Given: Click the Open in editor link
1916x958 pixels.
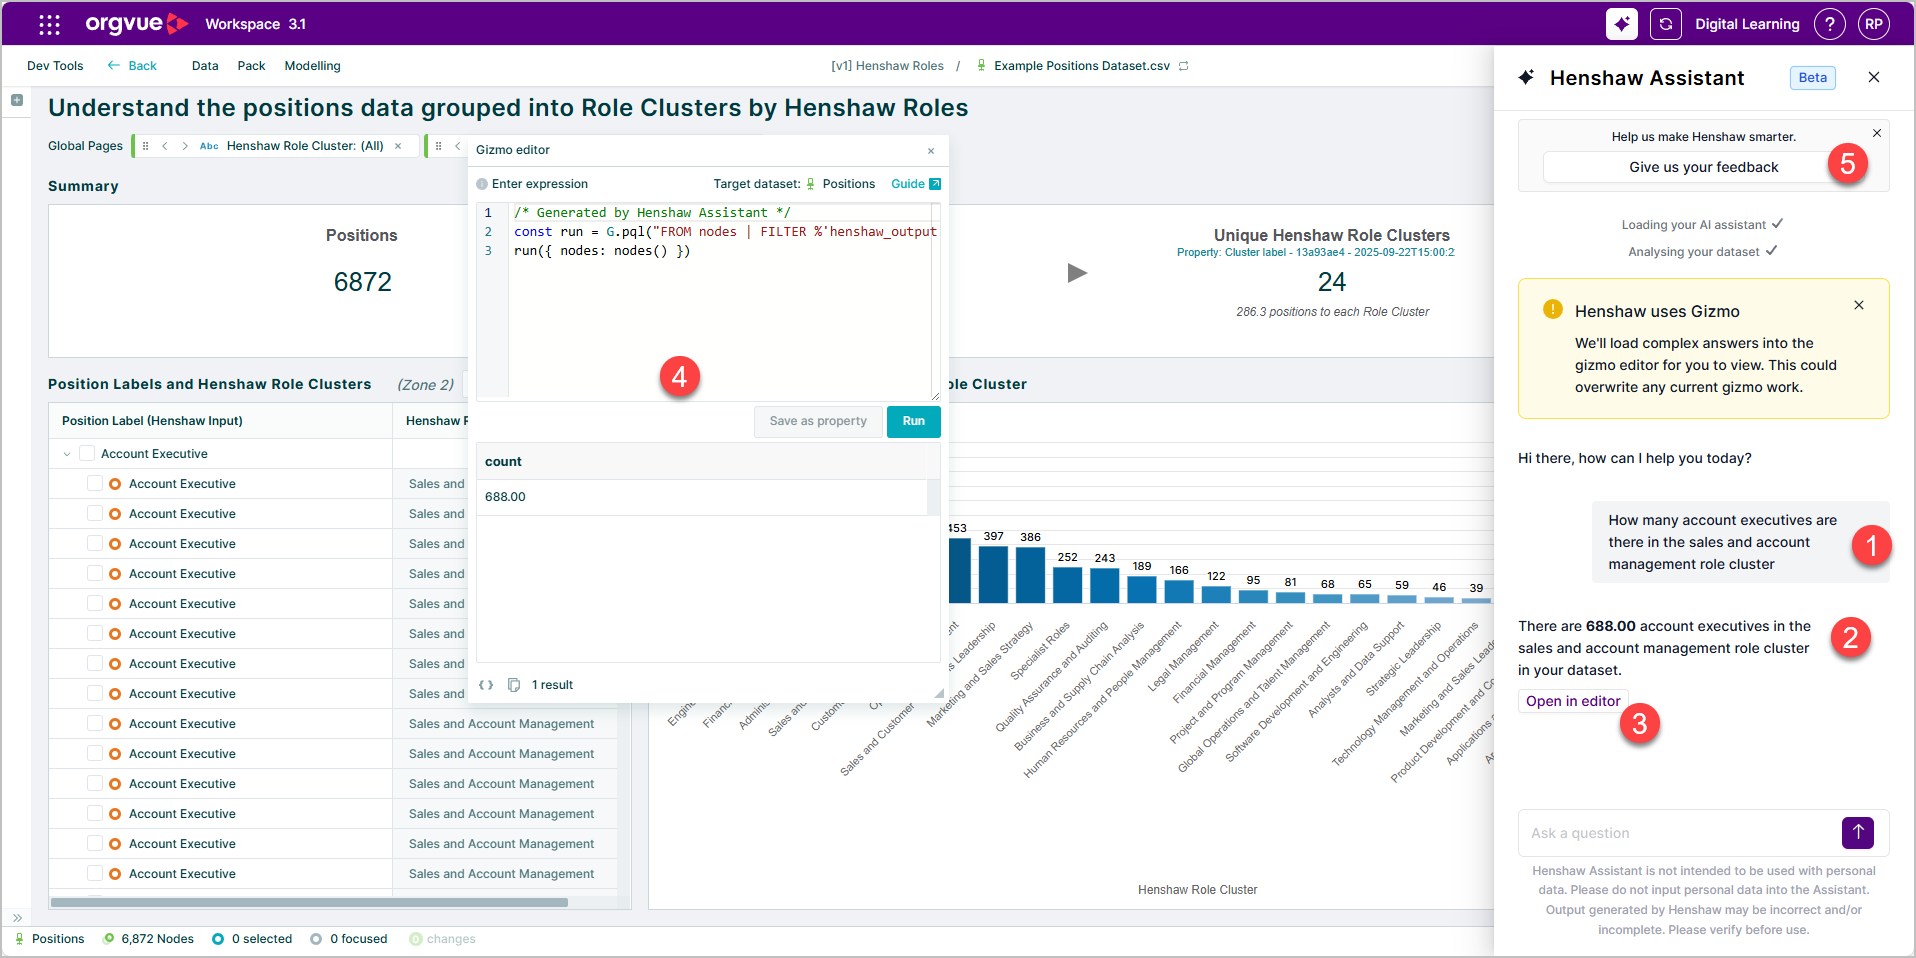Looking at the screenshot, I should coord(1573,701).
